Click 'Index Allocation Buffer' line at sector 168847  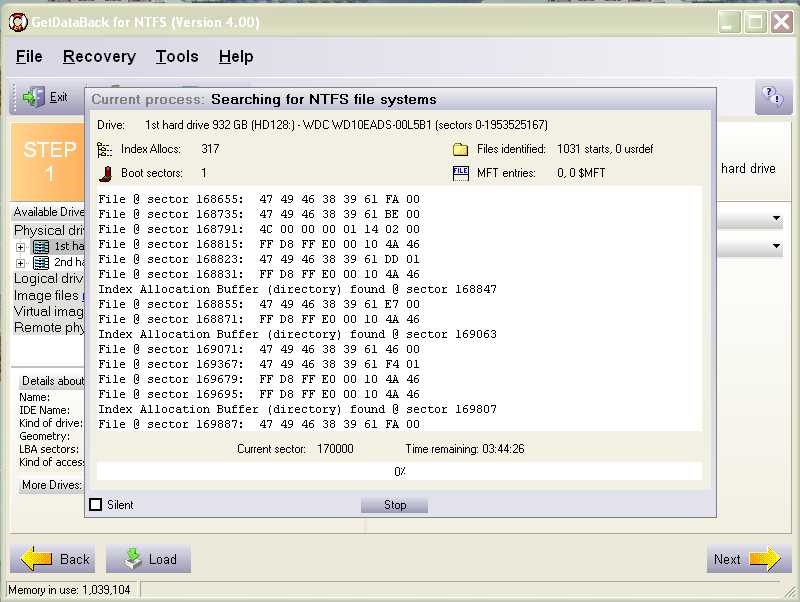(x=297, y=289)
